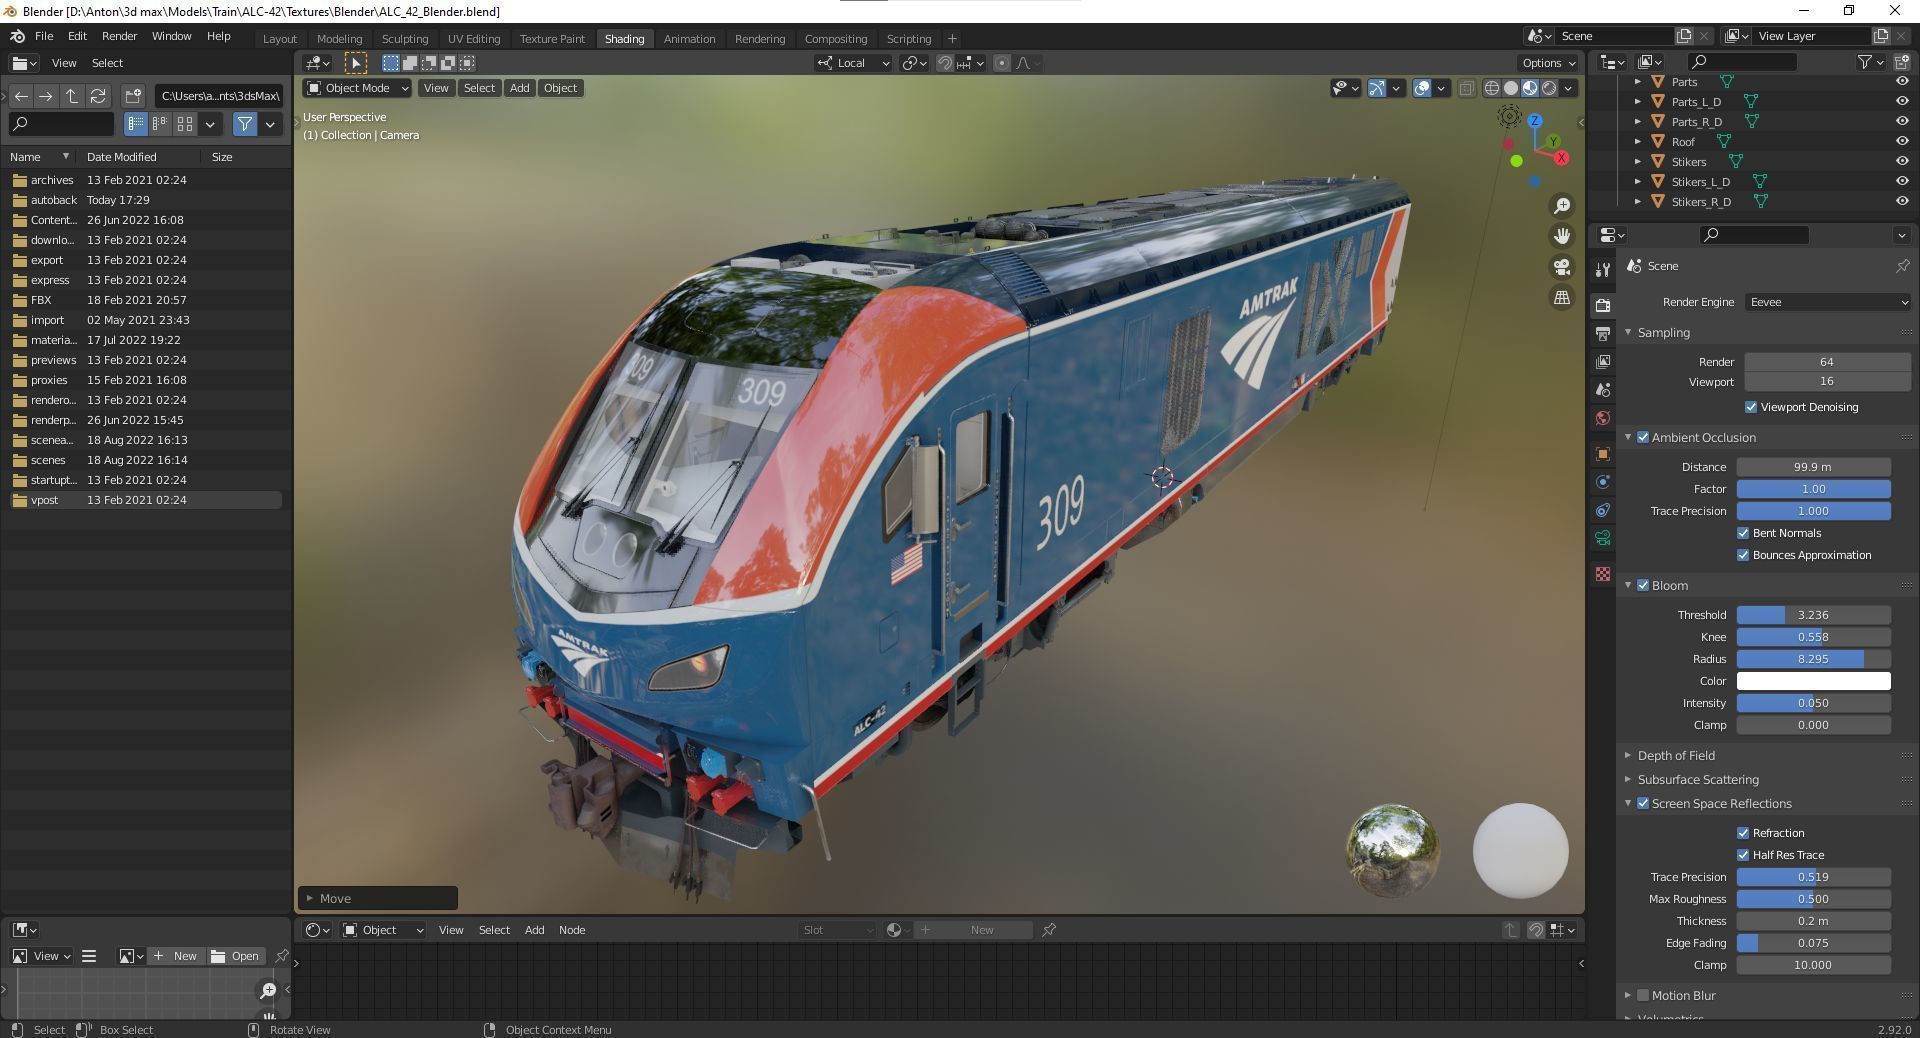Hide the Stikers_R_D object in outliner

pyautogui.click(x=1902, y=202)
